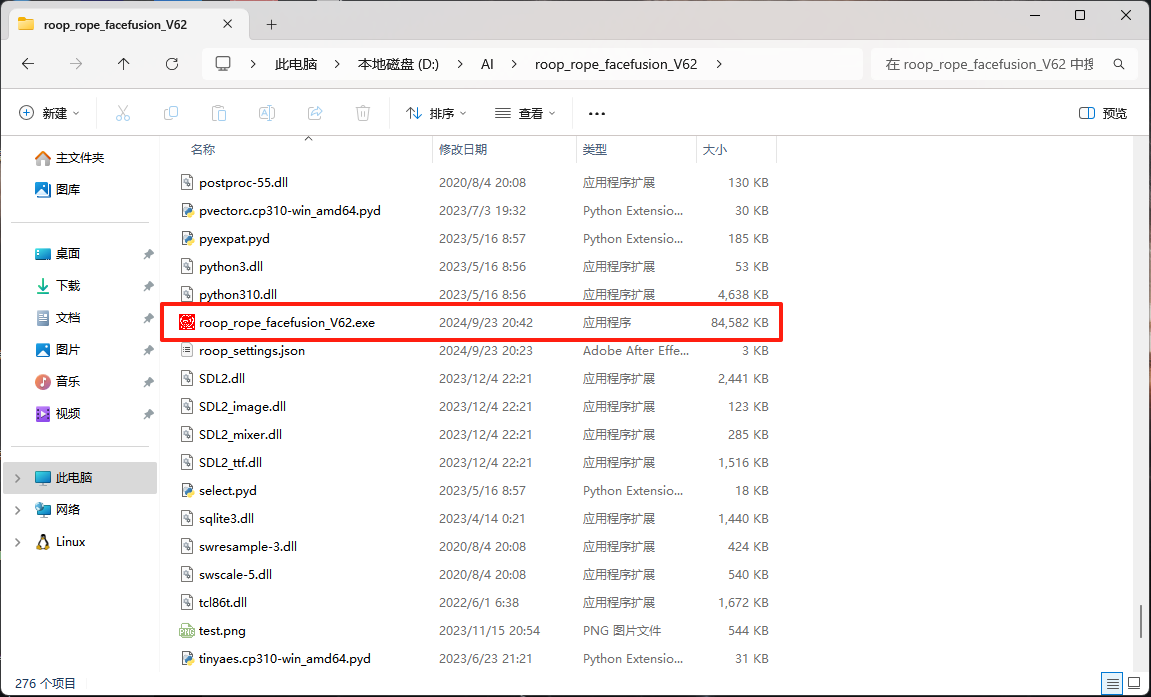Viewport: 1151px width, 697px height.
Task: Open the 排序 sort dropdown
Action: 436,113
